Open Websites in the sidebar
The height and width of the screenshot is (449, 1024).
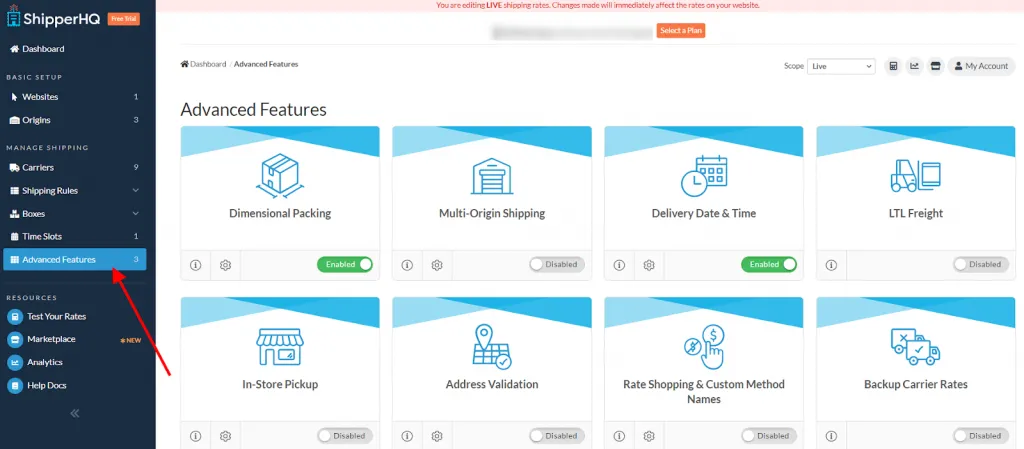[x=74, y=97]
